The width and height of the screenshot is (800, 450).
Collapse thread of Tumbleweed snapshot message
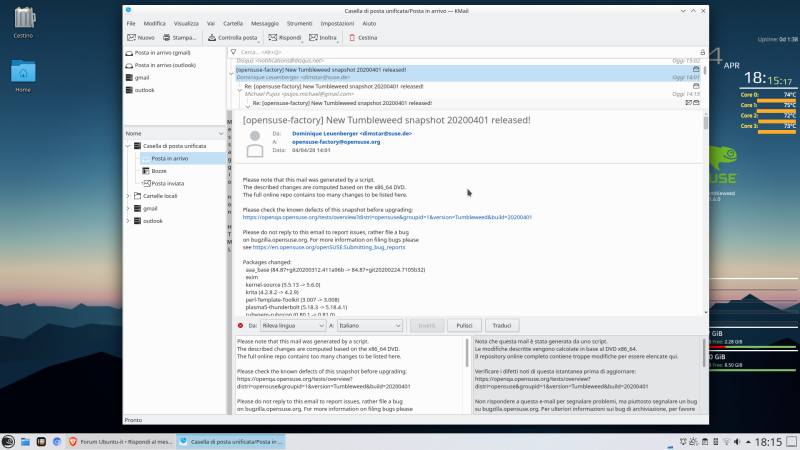click(x=231, y=73)
